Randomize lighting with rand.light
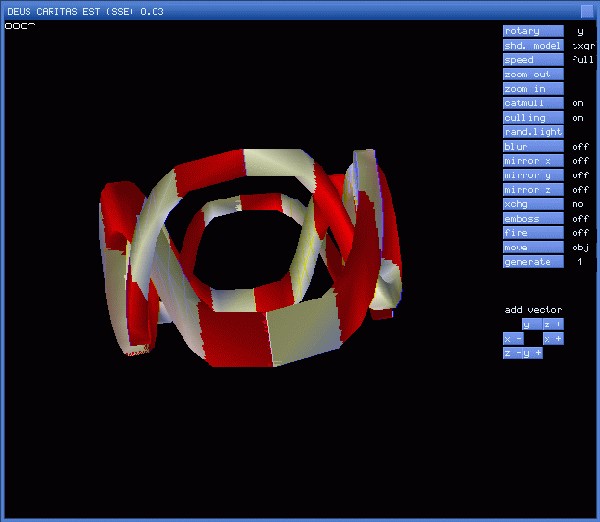This screenshot has height=522, width=600. pos(533,132)
